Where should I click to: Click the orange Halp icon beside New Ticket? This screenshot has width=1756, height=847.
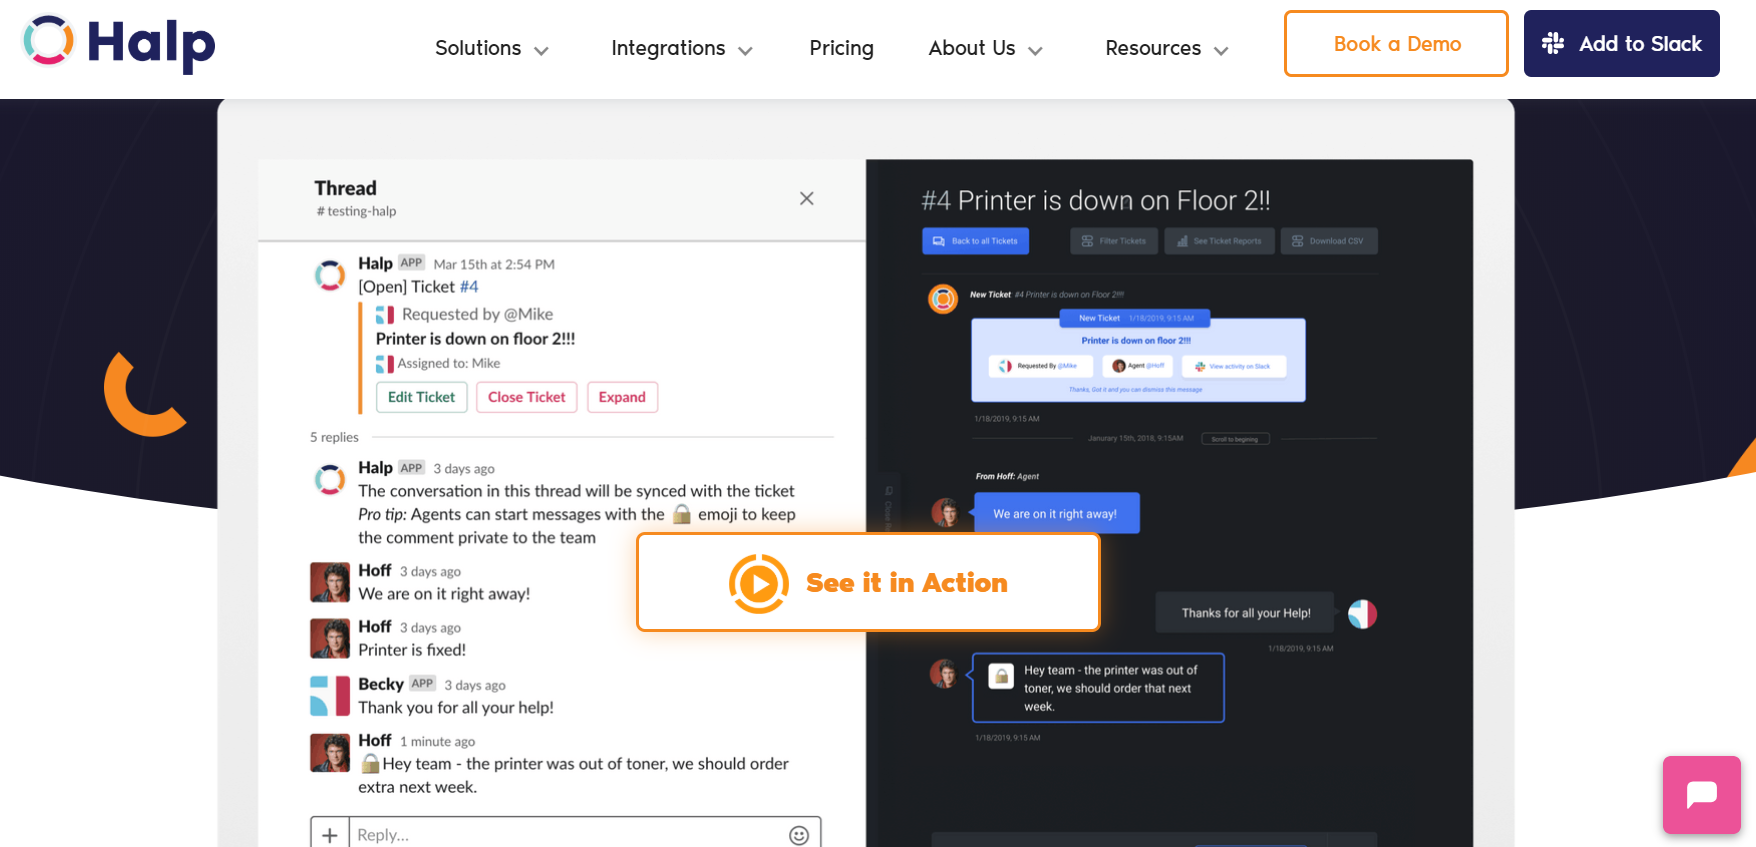tap(943, 299)
